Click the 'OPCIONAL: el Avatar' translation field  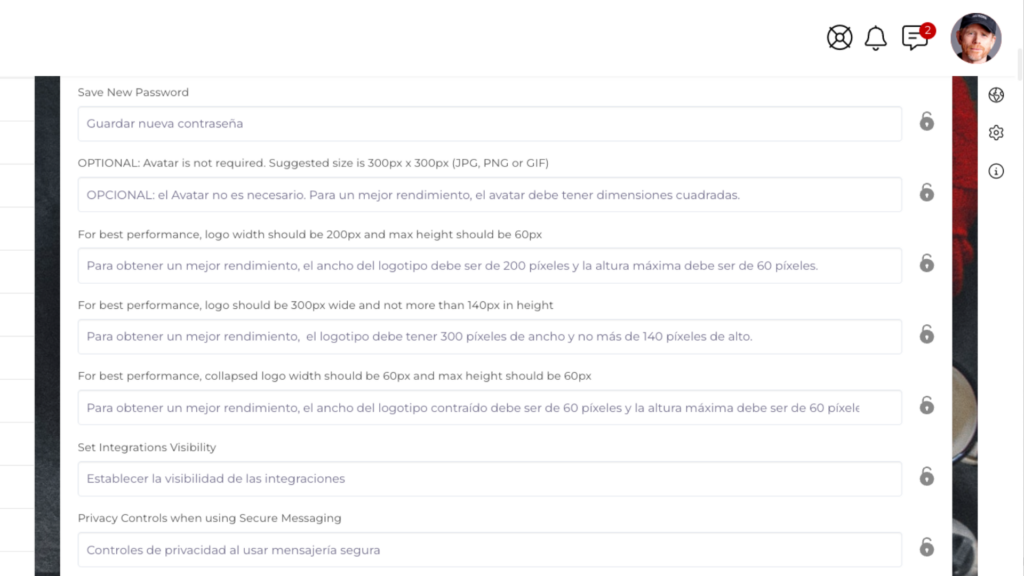(489, 195)
